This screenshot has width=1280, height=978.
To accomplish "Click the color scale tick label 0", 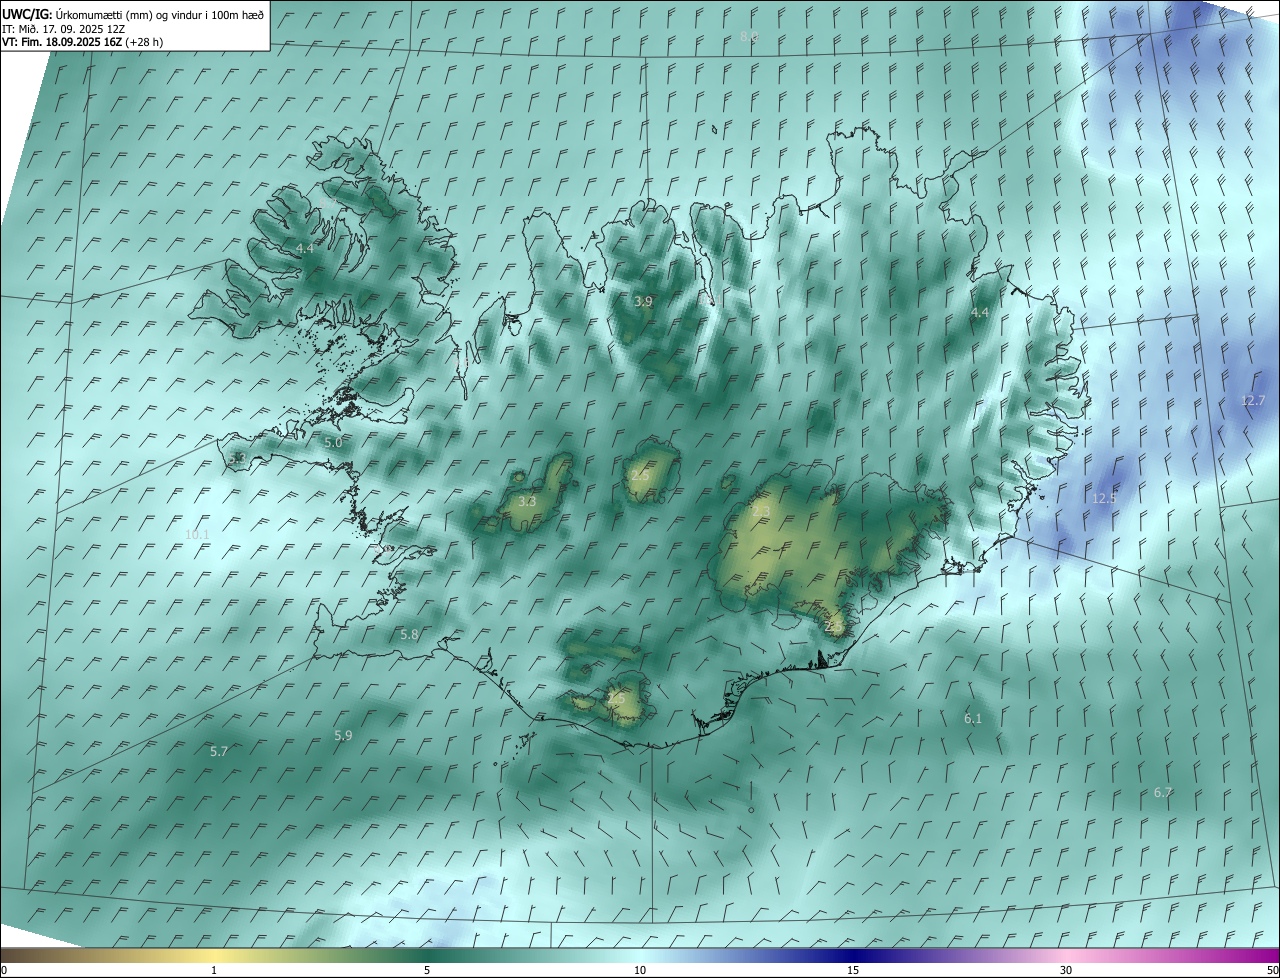I will (3, 970).
